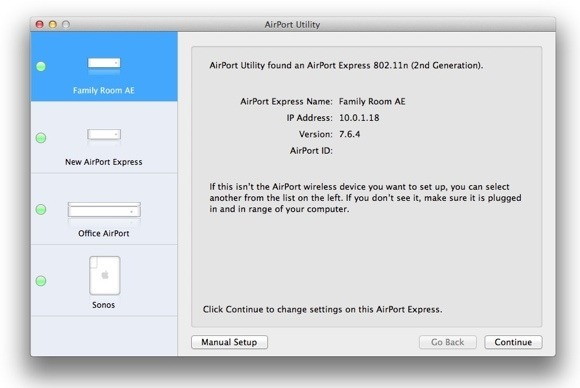Click the "Click Continue to change settings" text
Screen dimensions: 580x388
(322, 310)
